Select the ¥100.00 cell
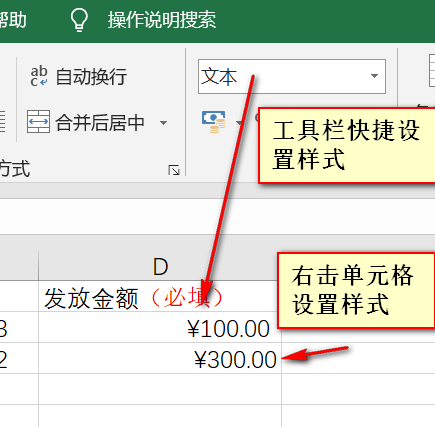The height and width of the screenshot is (427, 435). click(x=160, y=327)
